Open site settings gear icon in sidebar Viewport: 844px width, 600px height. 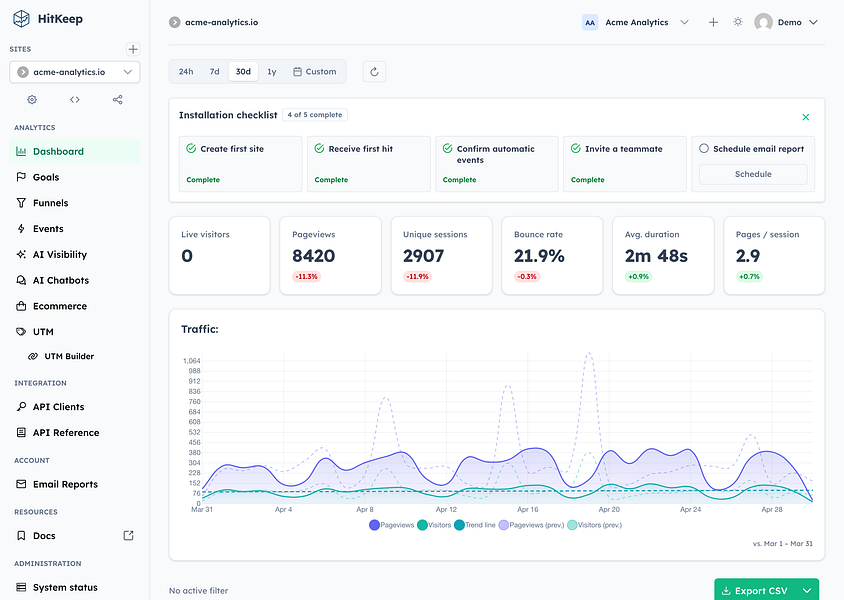pyautogui.click(x=32, y=100)
